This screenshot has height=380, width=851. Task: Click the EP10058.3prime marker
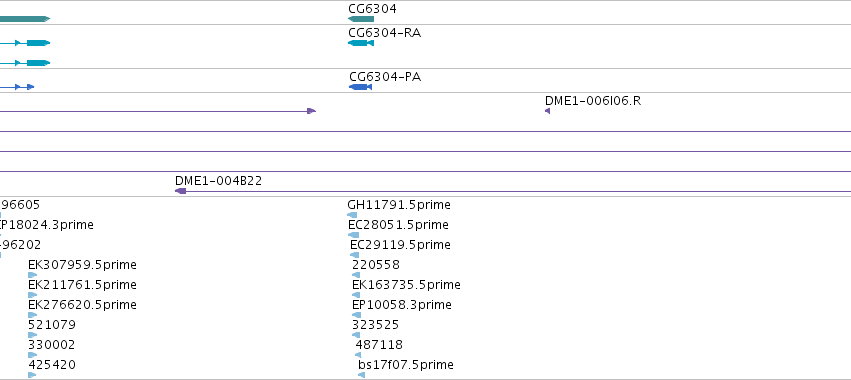(x=357, y=315)
